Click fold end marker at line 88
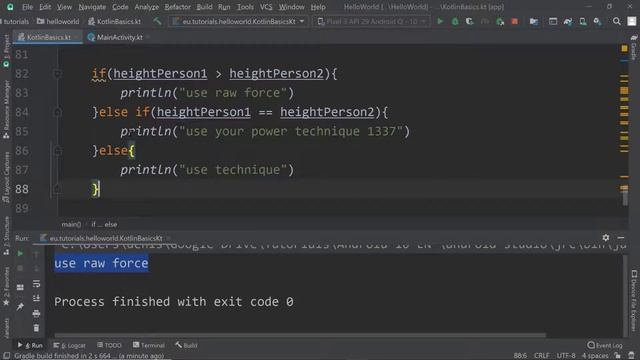640x360 pixels. (x=58, y=189)
